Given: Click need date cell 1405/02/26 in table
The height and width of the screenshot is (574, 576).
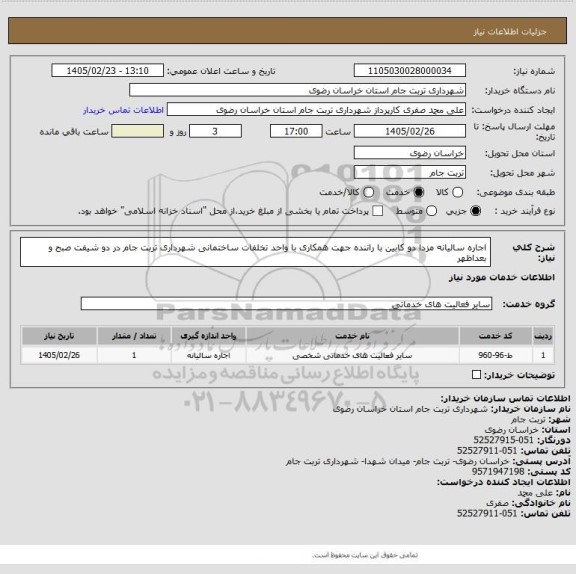Looking at the screenshot, I should pos(59,355).
